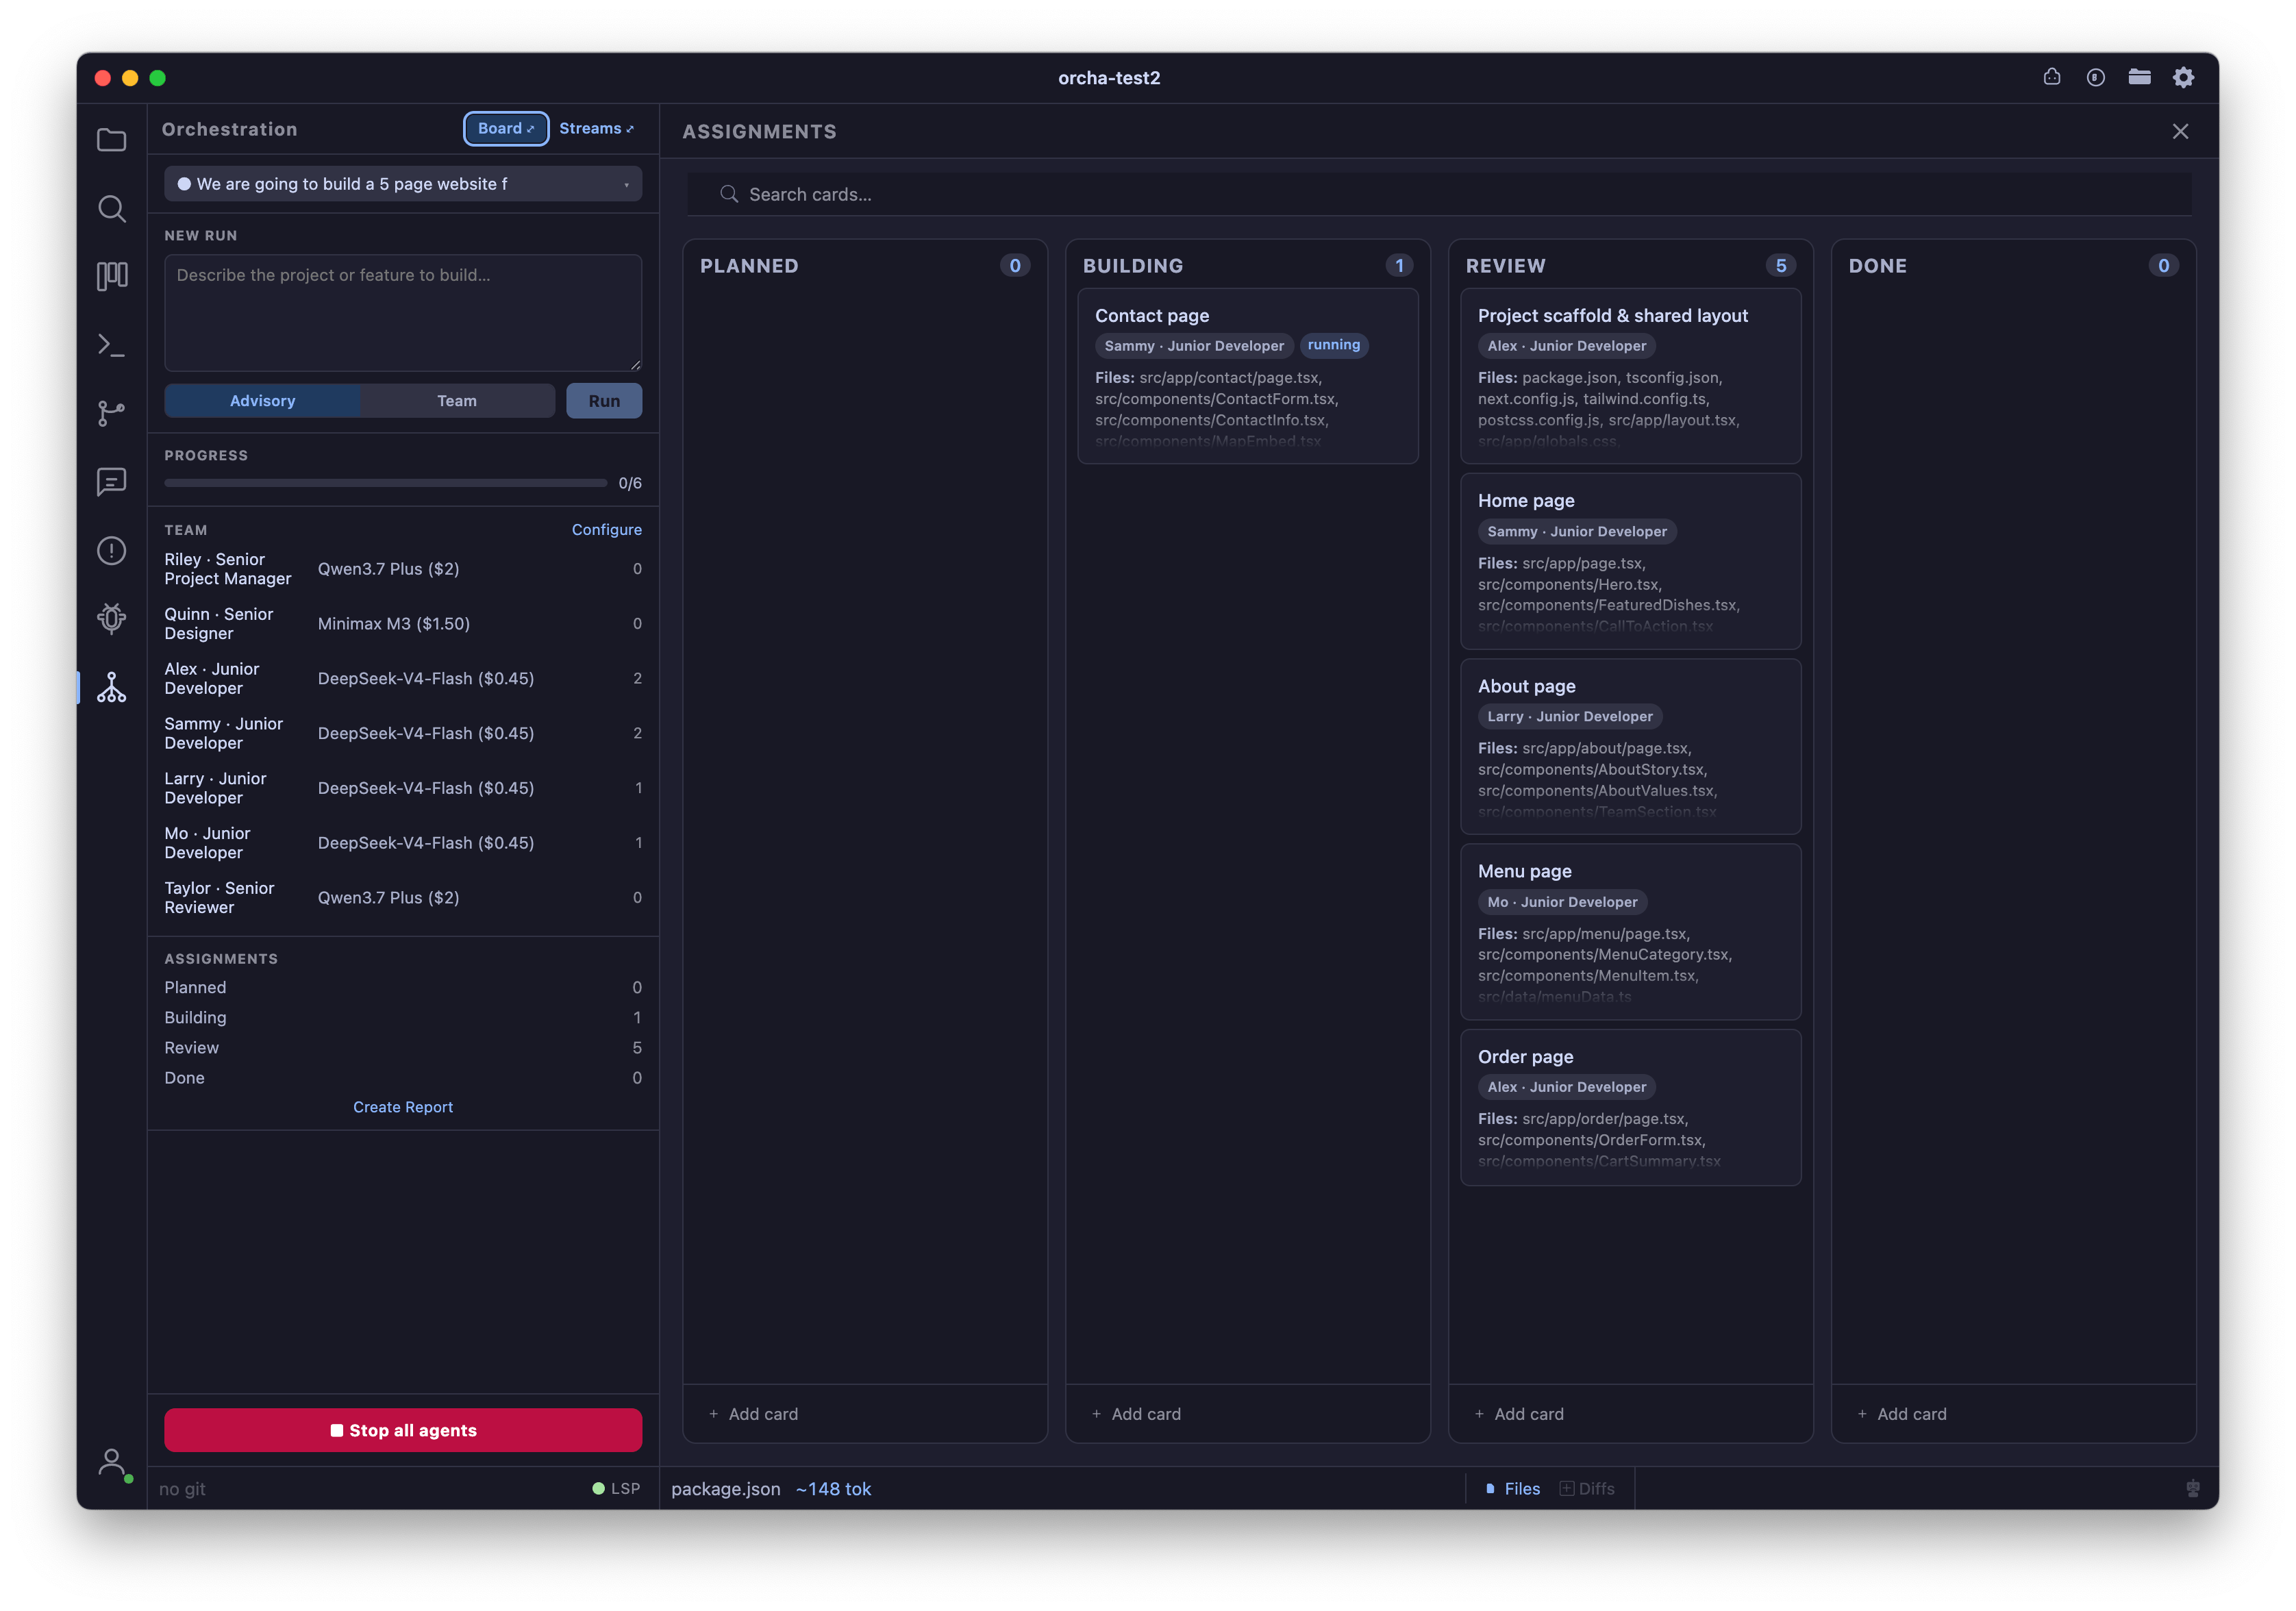The image size is (2296, 1611).
Task: Open the Configure team link
Action: coord(606,529)
